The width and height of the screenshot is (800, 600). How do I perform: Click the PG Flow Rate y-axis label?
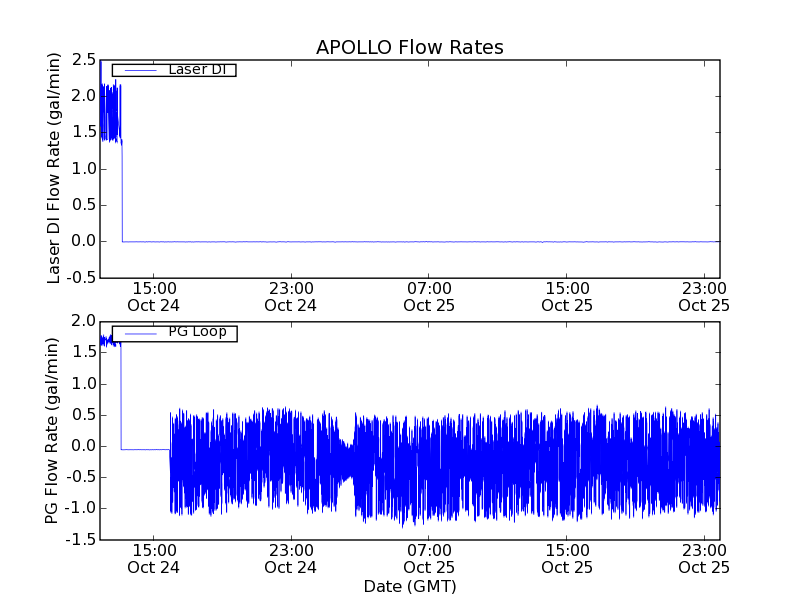pos(52,430)
